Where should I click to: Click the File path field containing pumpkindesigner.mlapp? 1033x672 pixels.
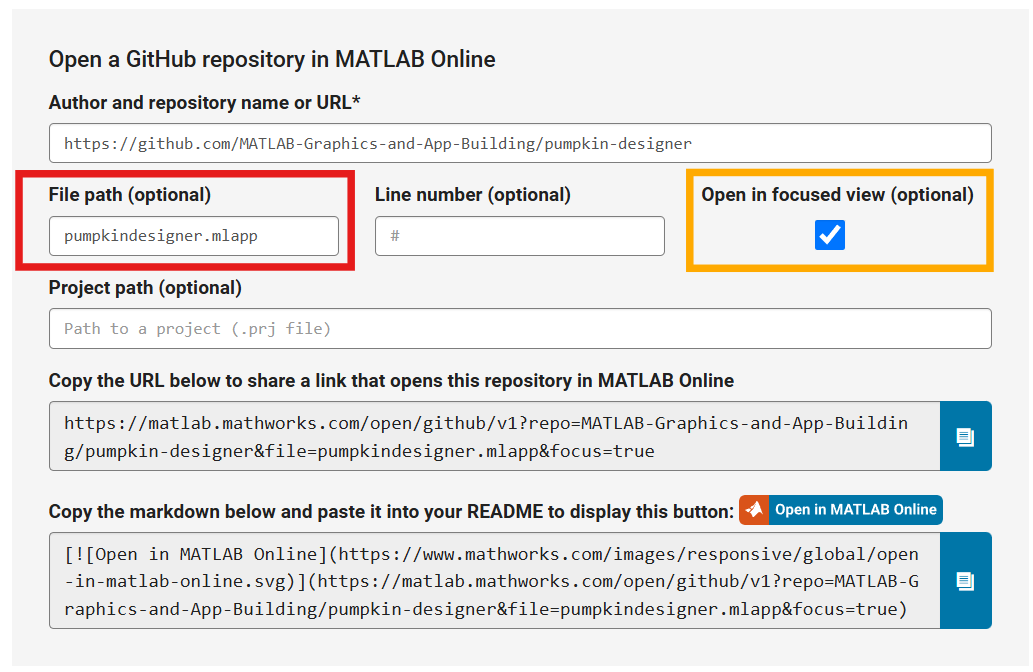[x=194, y=236]
